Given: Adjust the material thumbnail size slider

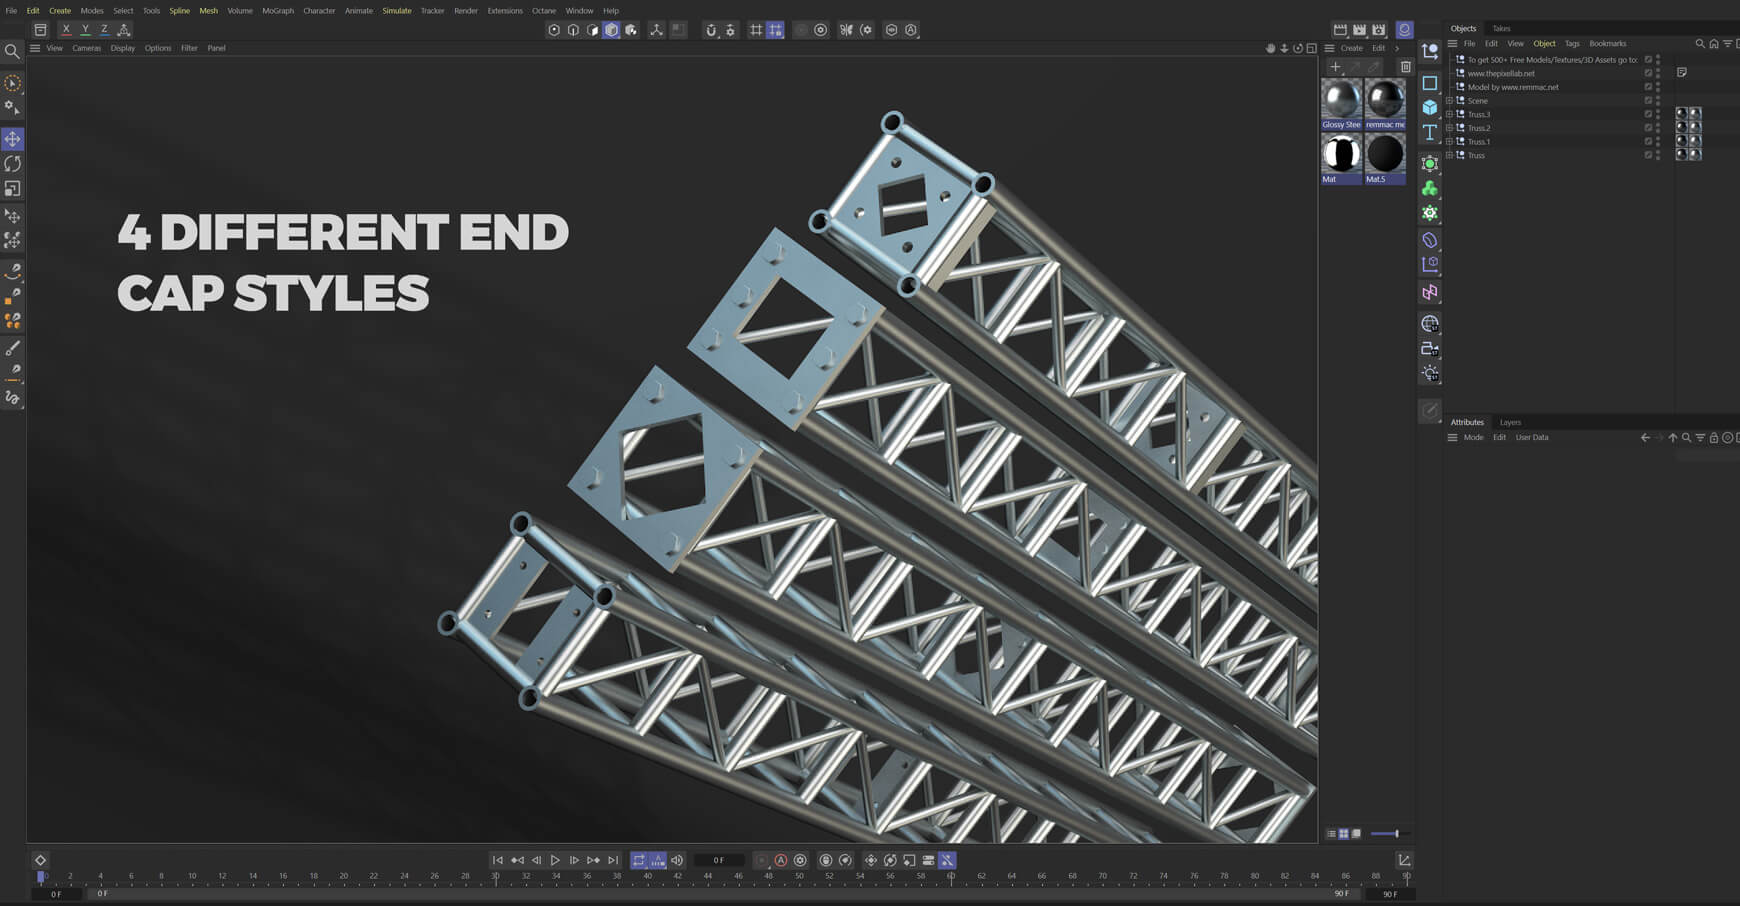Looking at the screenshot, I should [1390, 834].
